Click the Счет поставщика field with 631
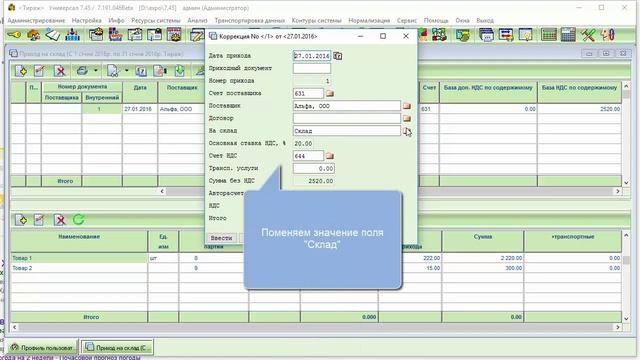Image resolution: width=640 pixels, height=360 pixels. 308,93
